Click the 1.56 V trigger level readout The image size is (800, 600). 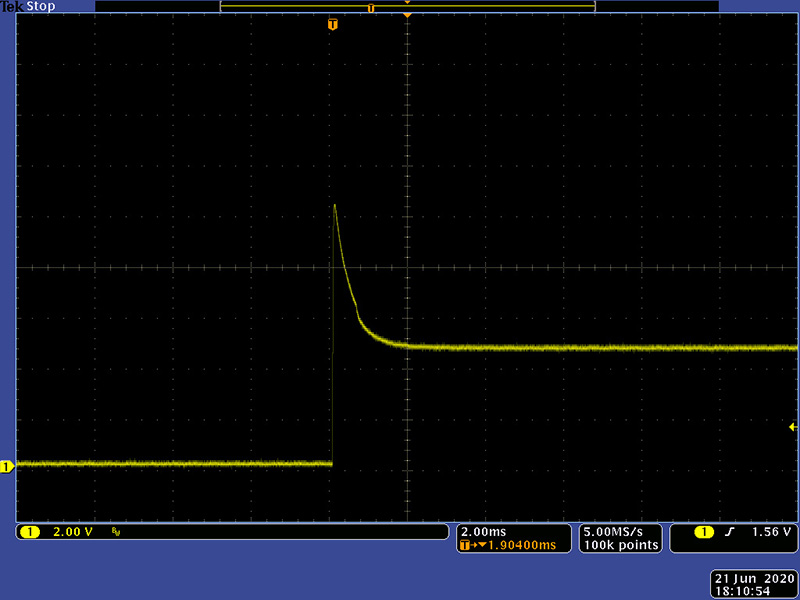772,532
